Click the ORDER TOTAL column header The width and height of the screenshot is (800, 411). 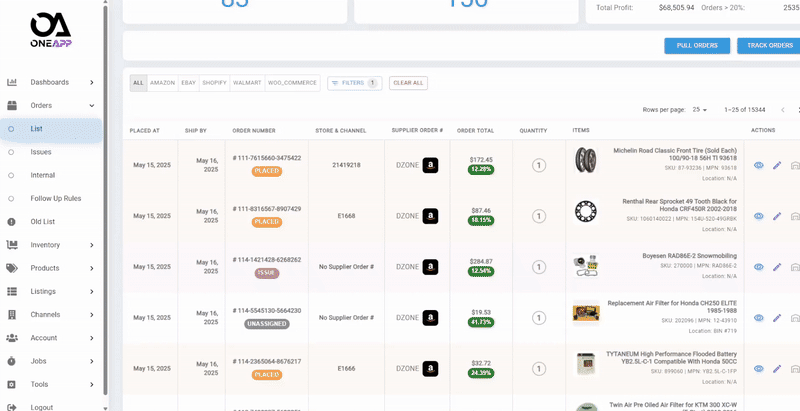[476, 131]
